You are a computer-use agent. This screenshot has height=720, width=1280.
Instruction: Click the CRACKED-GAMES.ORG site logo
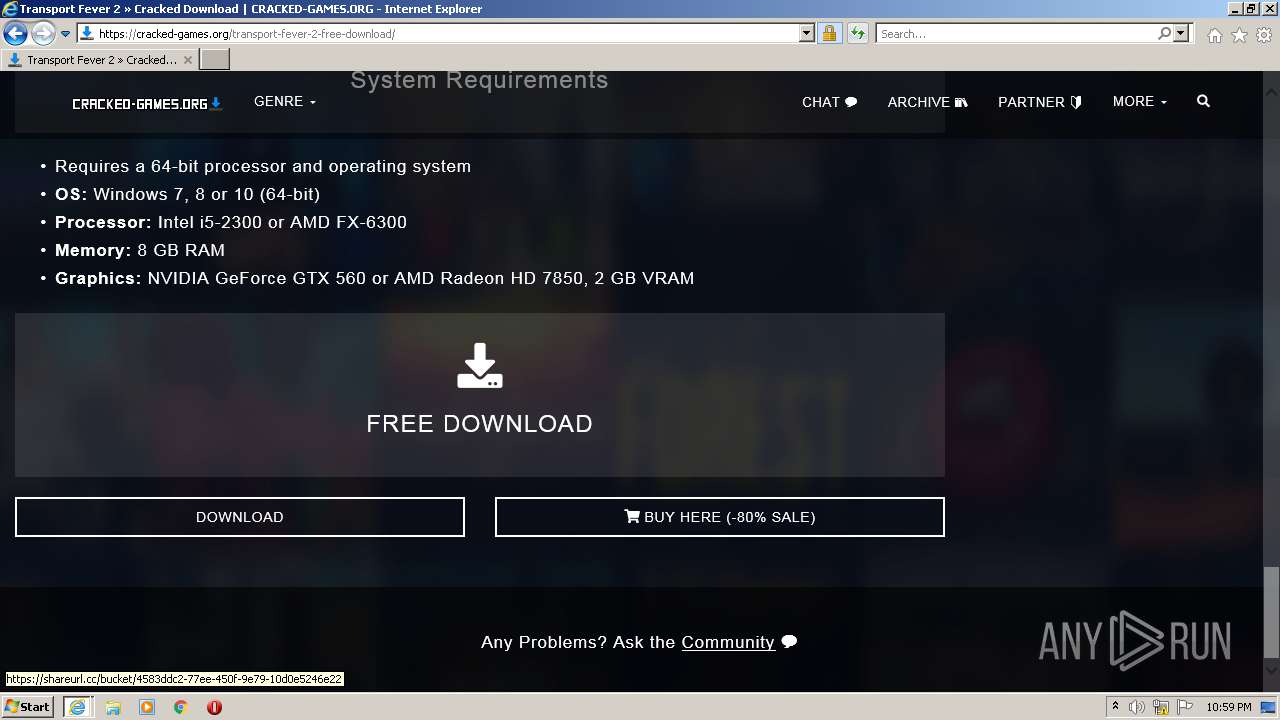(x=147, y=103)
